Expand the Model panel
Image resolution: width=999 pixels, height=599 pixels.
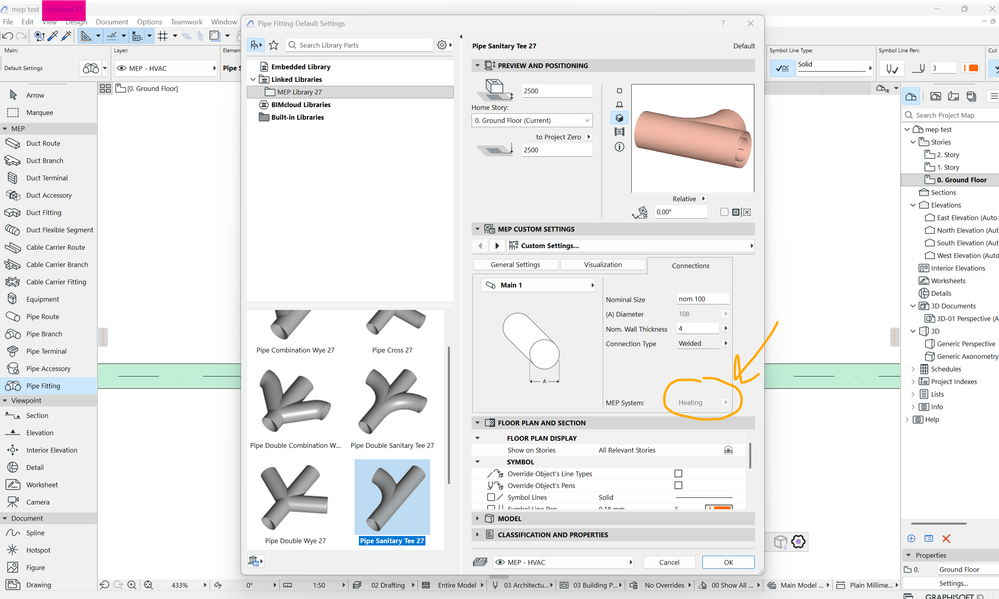(x=477, y=519)
